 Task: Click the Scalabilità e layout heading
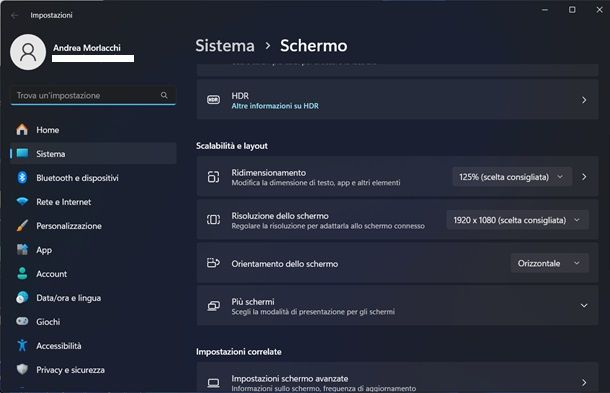click(232, 146)
